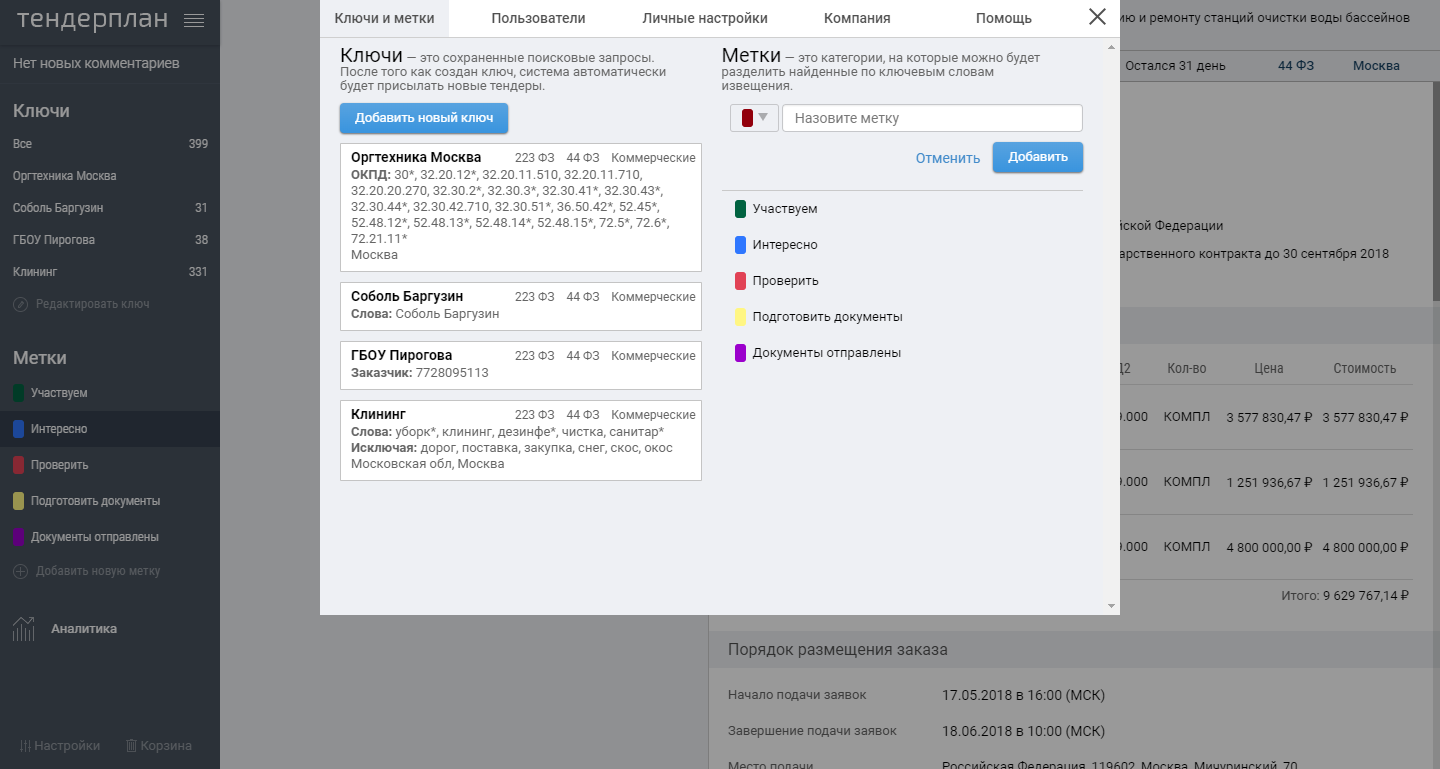This screenshot has width=1440, height=769.
Task: Select Оргтехника Москва key in the sidebar
Action: [110, 176]
